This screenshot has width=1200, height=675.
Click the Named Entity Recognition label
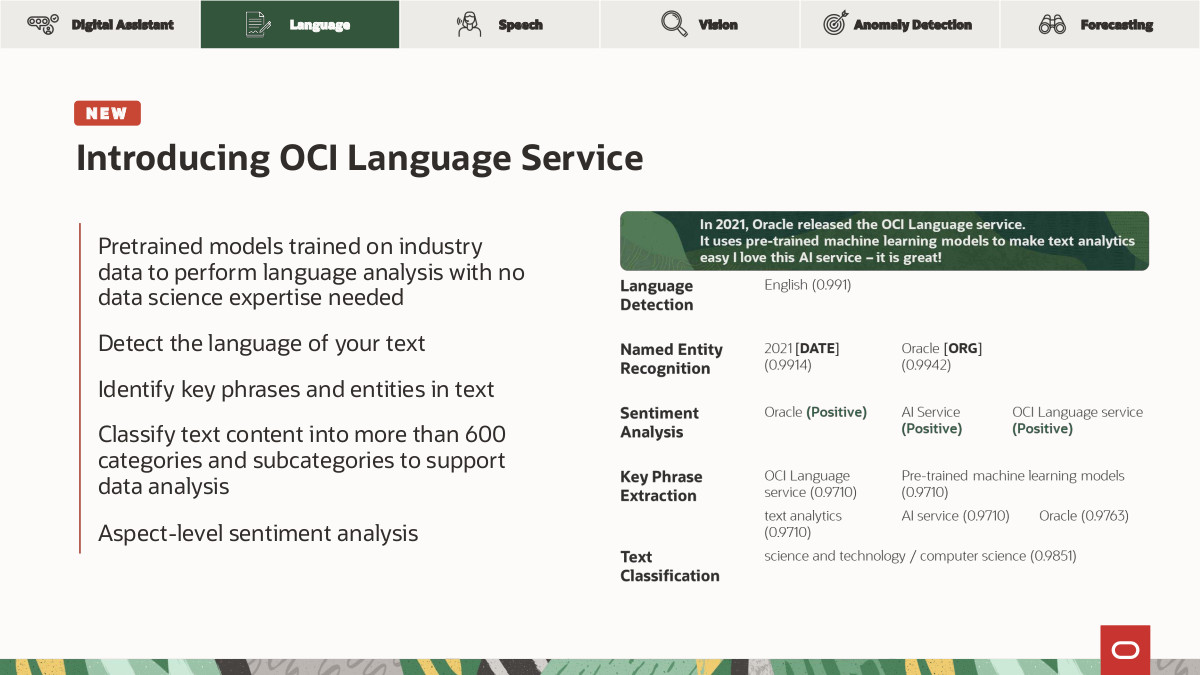pyautogui.click(x=671, y=359)
